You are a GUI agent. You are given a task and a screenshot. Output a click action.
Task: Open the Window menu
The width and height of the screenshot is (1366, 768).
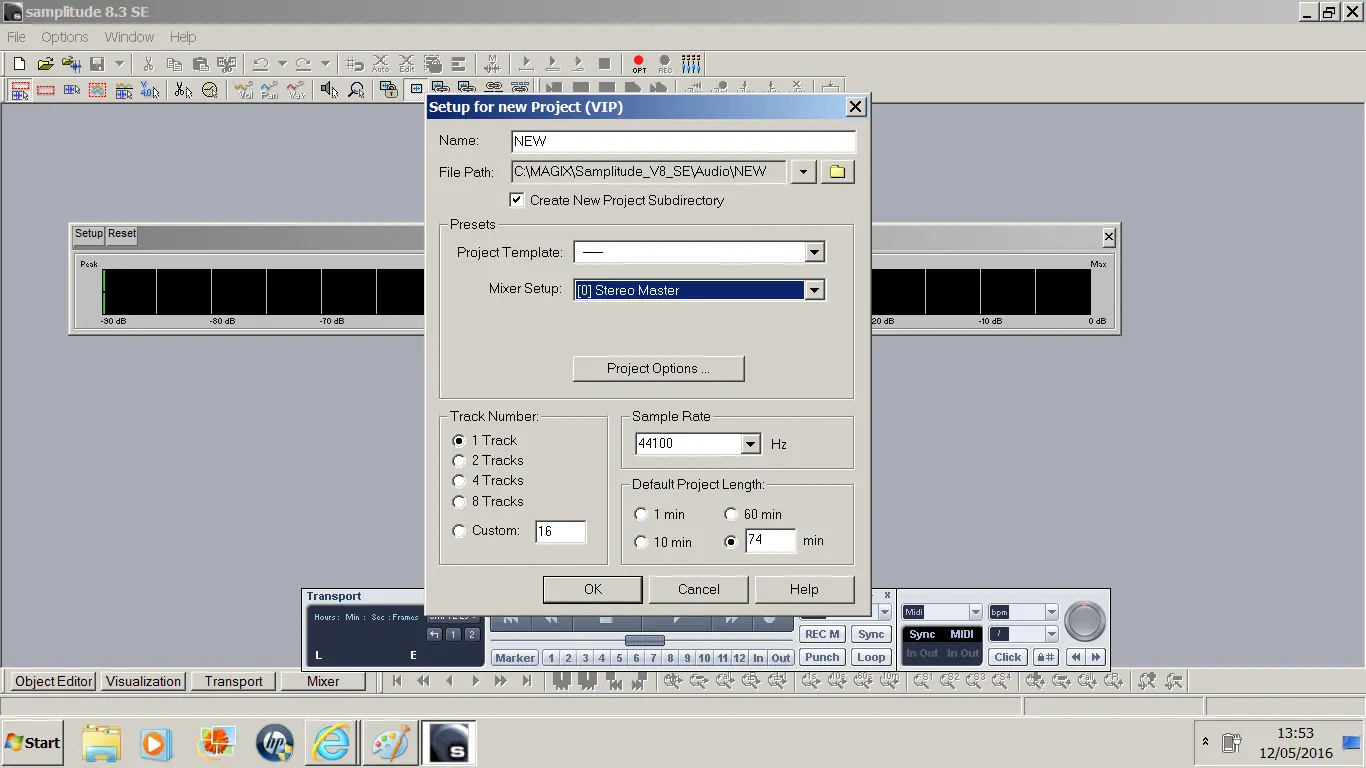[129, 37]
